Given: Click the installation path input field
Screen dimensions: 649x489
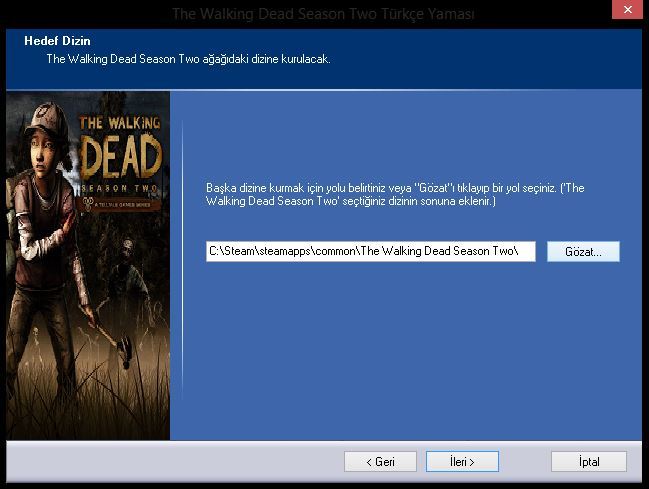Looking at the screenshot, I should coord(370,251).
